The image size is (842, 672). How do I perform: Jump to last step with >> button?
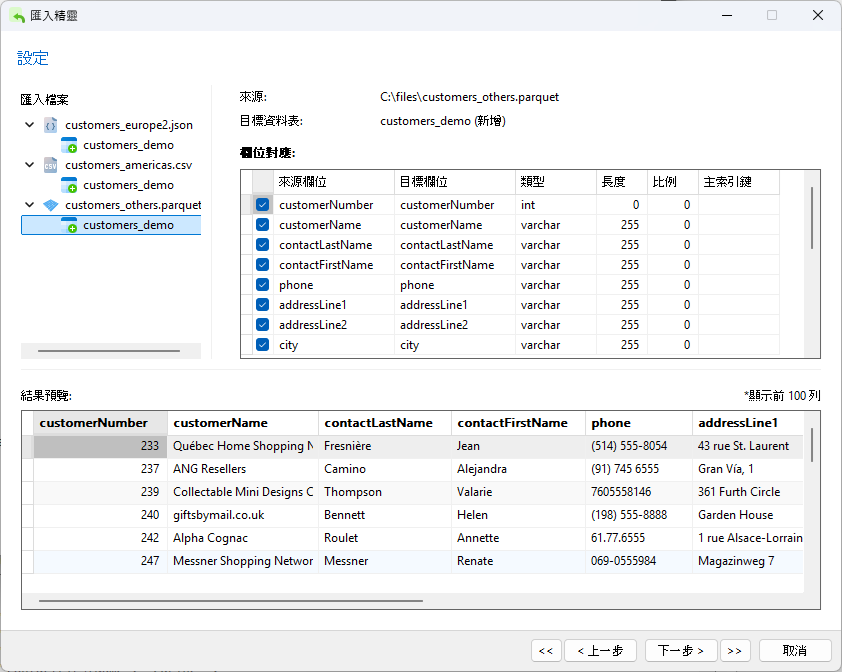735,651
